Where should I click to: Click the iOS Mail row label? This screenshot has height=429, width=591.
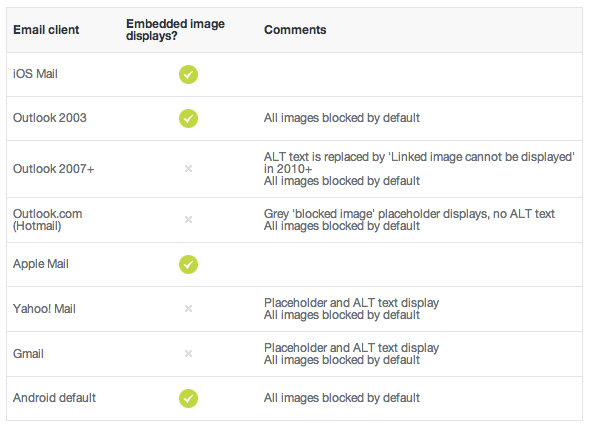pyautogui.click(x=35, y=74)
